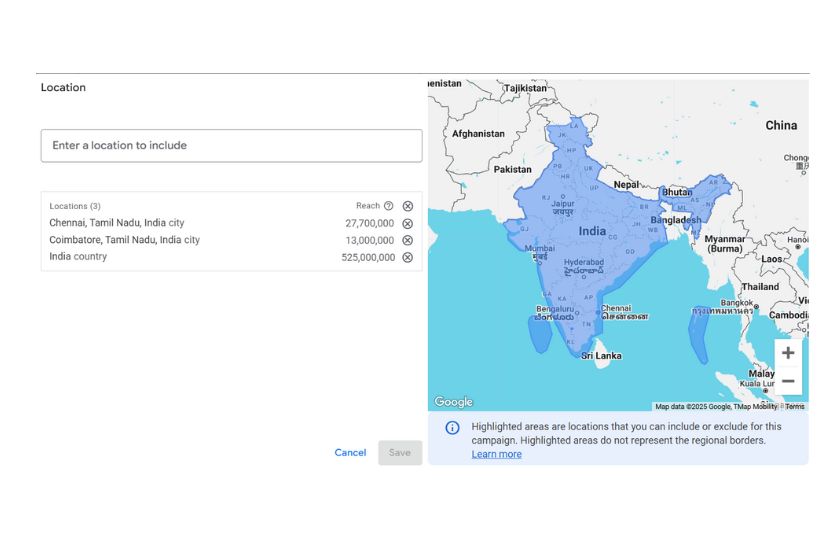Remove the Coimbatore, Tamil Nadu location
Image resolution: width=826 pixels, height=551 pixels.
[x=408, y=240]
